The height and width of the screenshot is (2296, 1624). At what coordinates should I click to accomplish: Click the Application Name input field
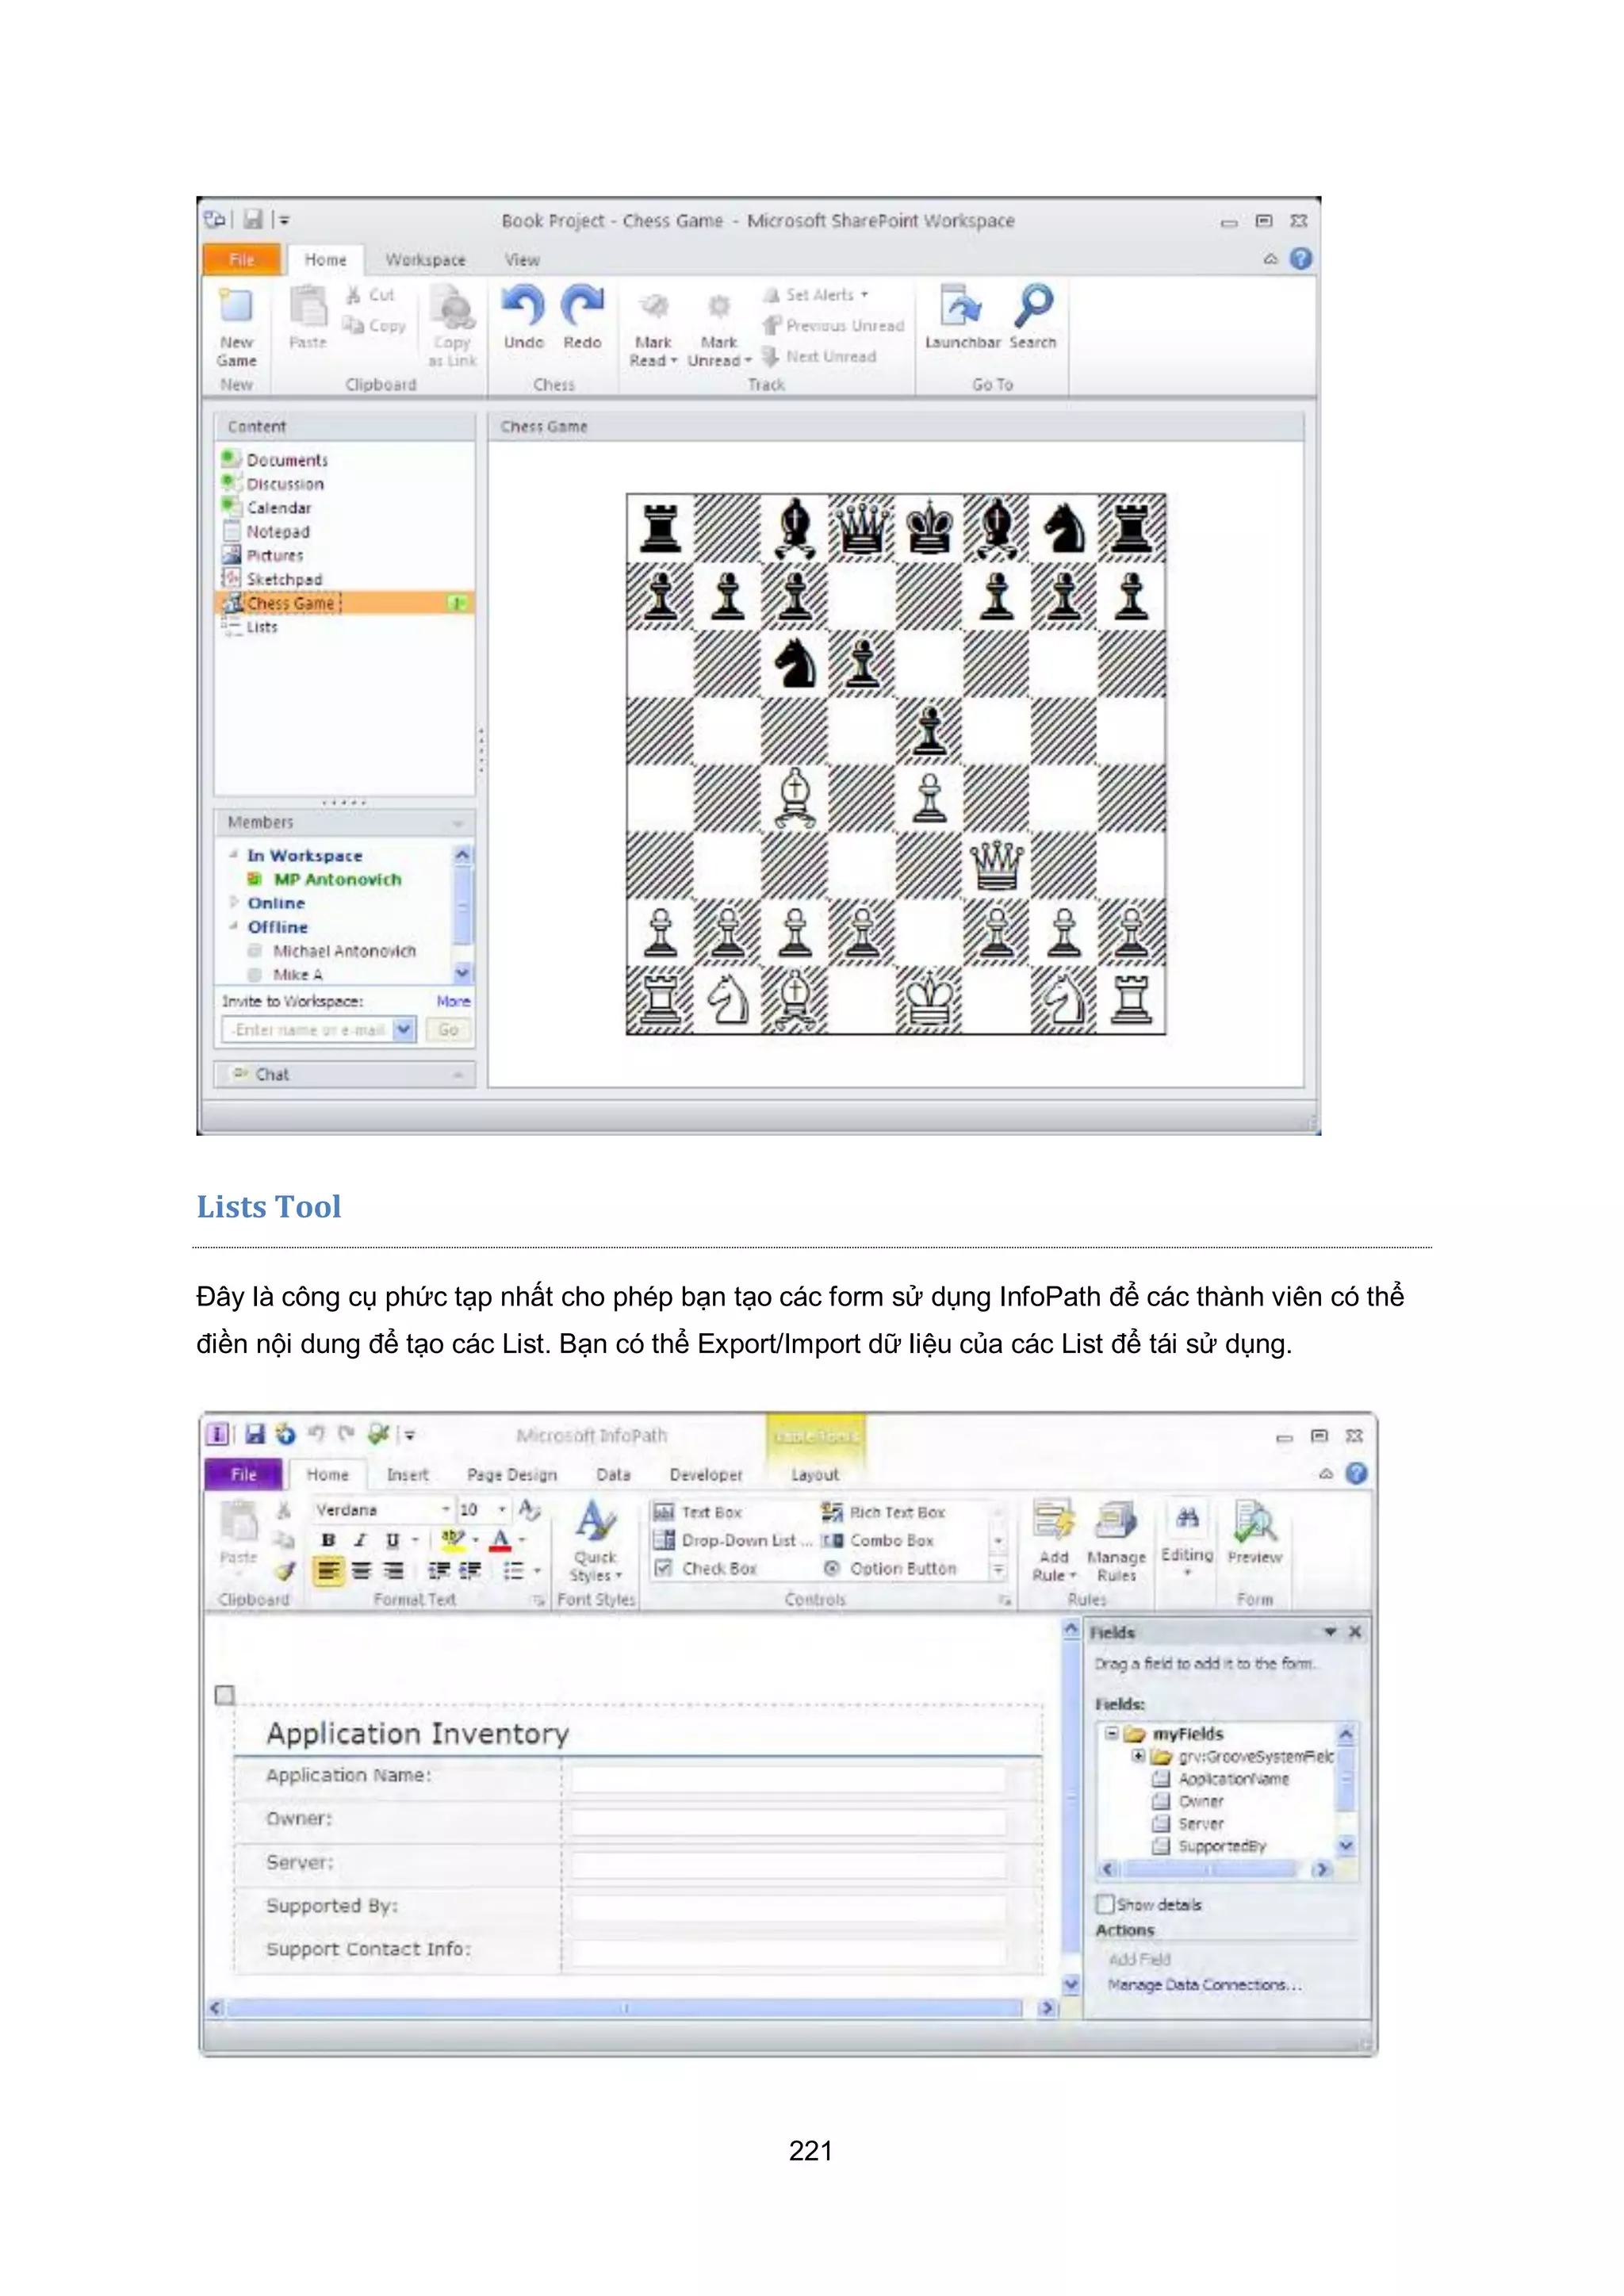[x=787, y=1777]
